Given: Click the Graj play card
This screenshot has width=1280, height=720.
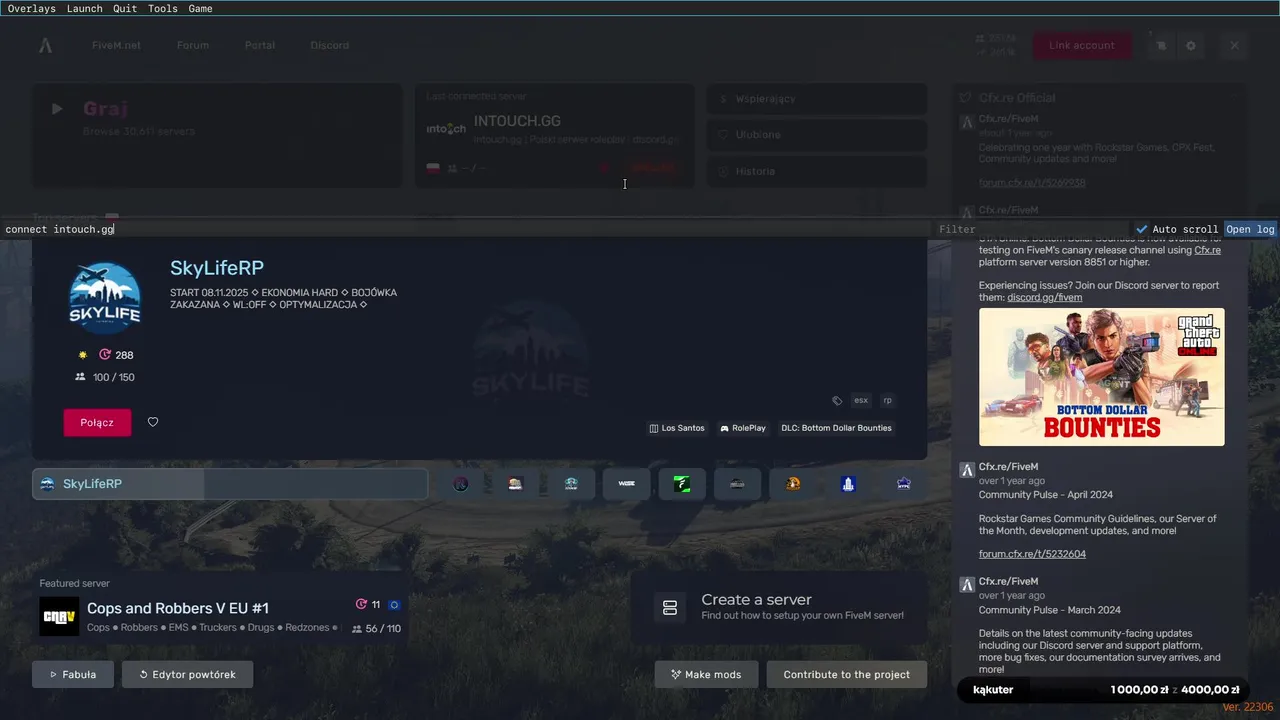Looking at the screenshot, I should click(x=217, y=135).
